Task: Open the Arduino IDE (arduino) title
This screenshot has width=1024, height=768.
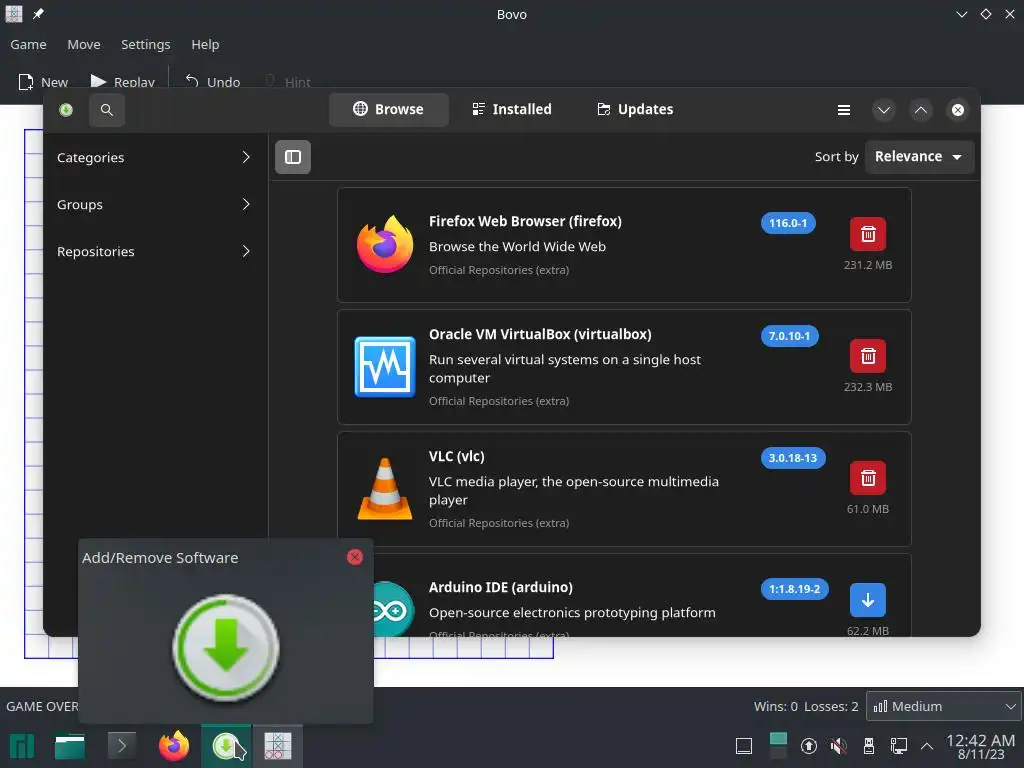Action: click(500, 587)
